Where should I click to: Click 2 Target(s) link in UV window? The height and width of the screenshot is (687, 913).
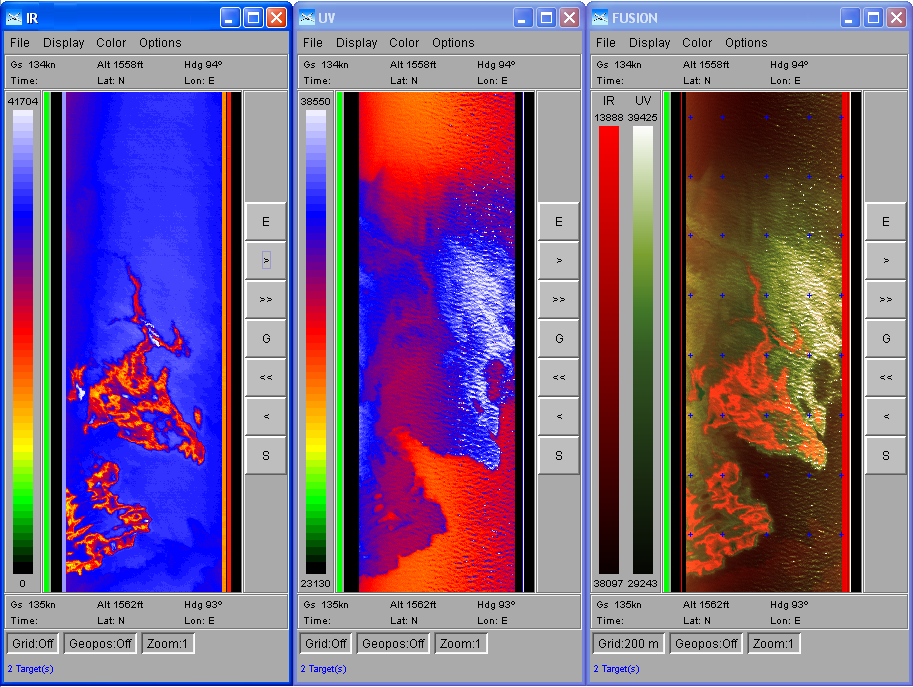(323, 669)
